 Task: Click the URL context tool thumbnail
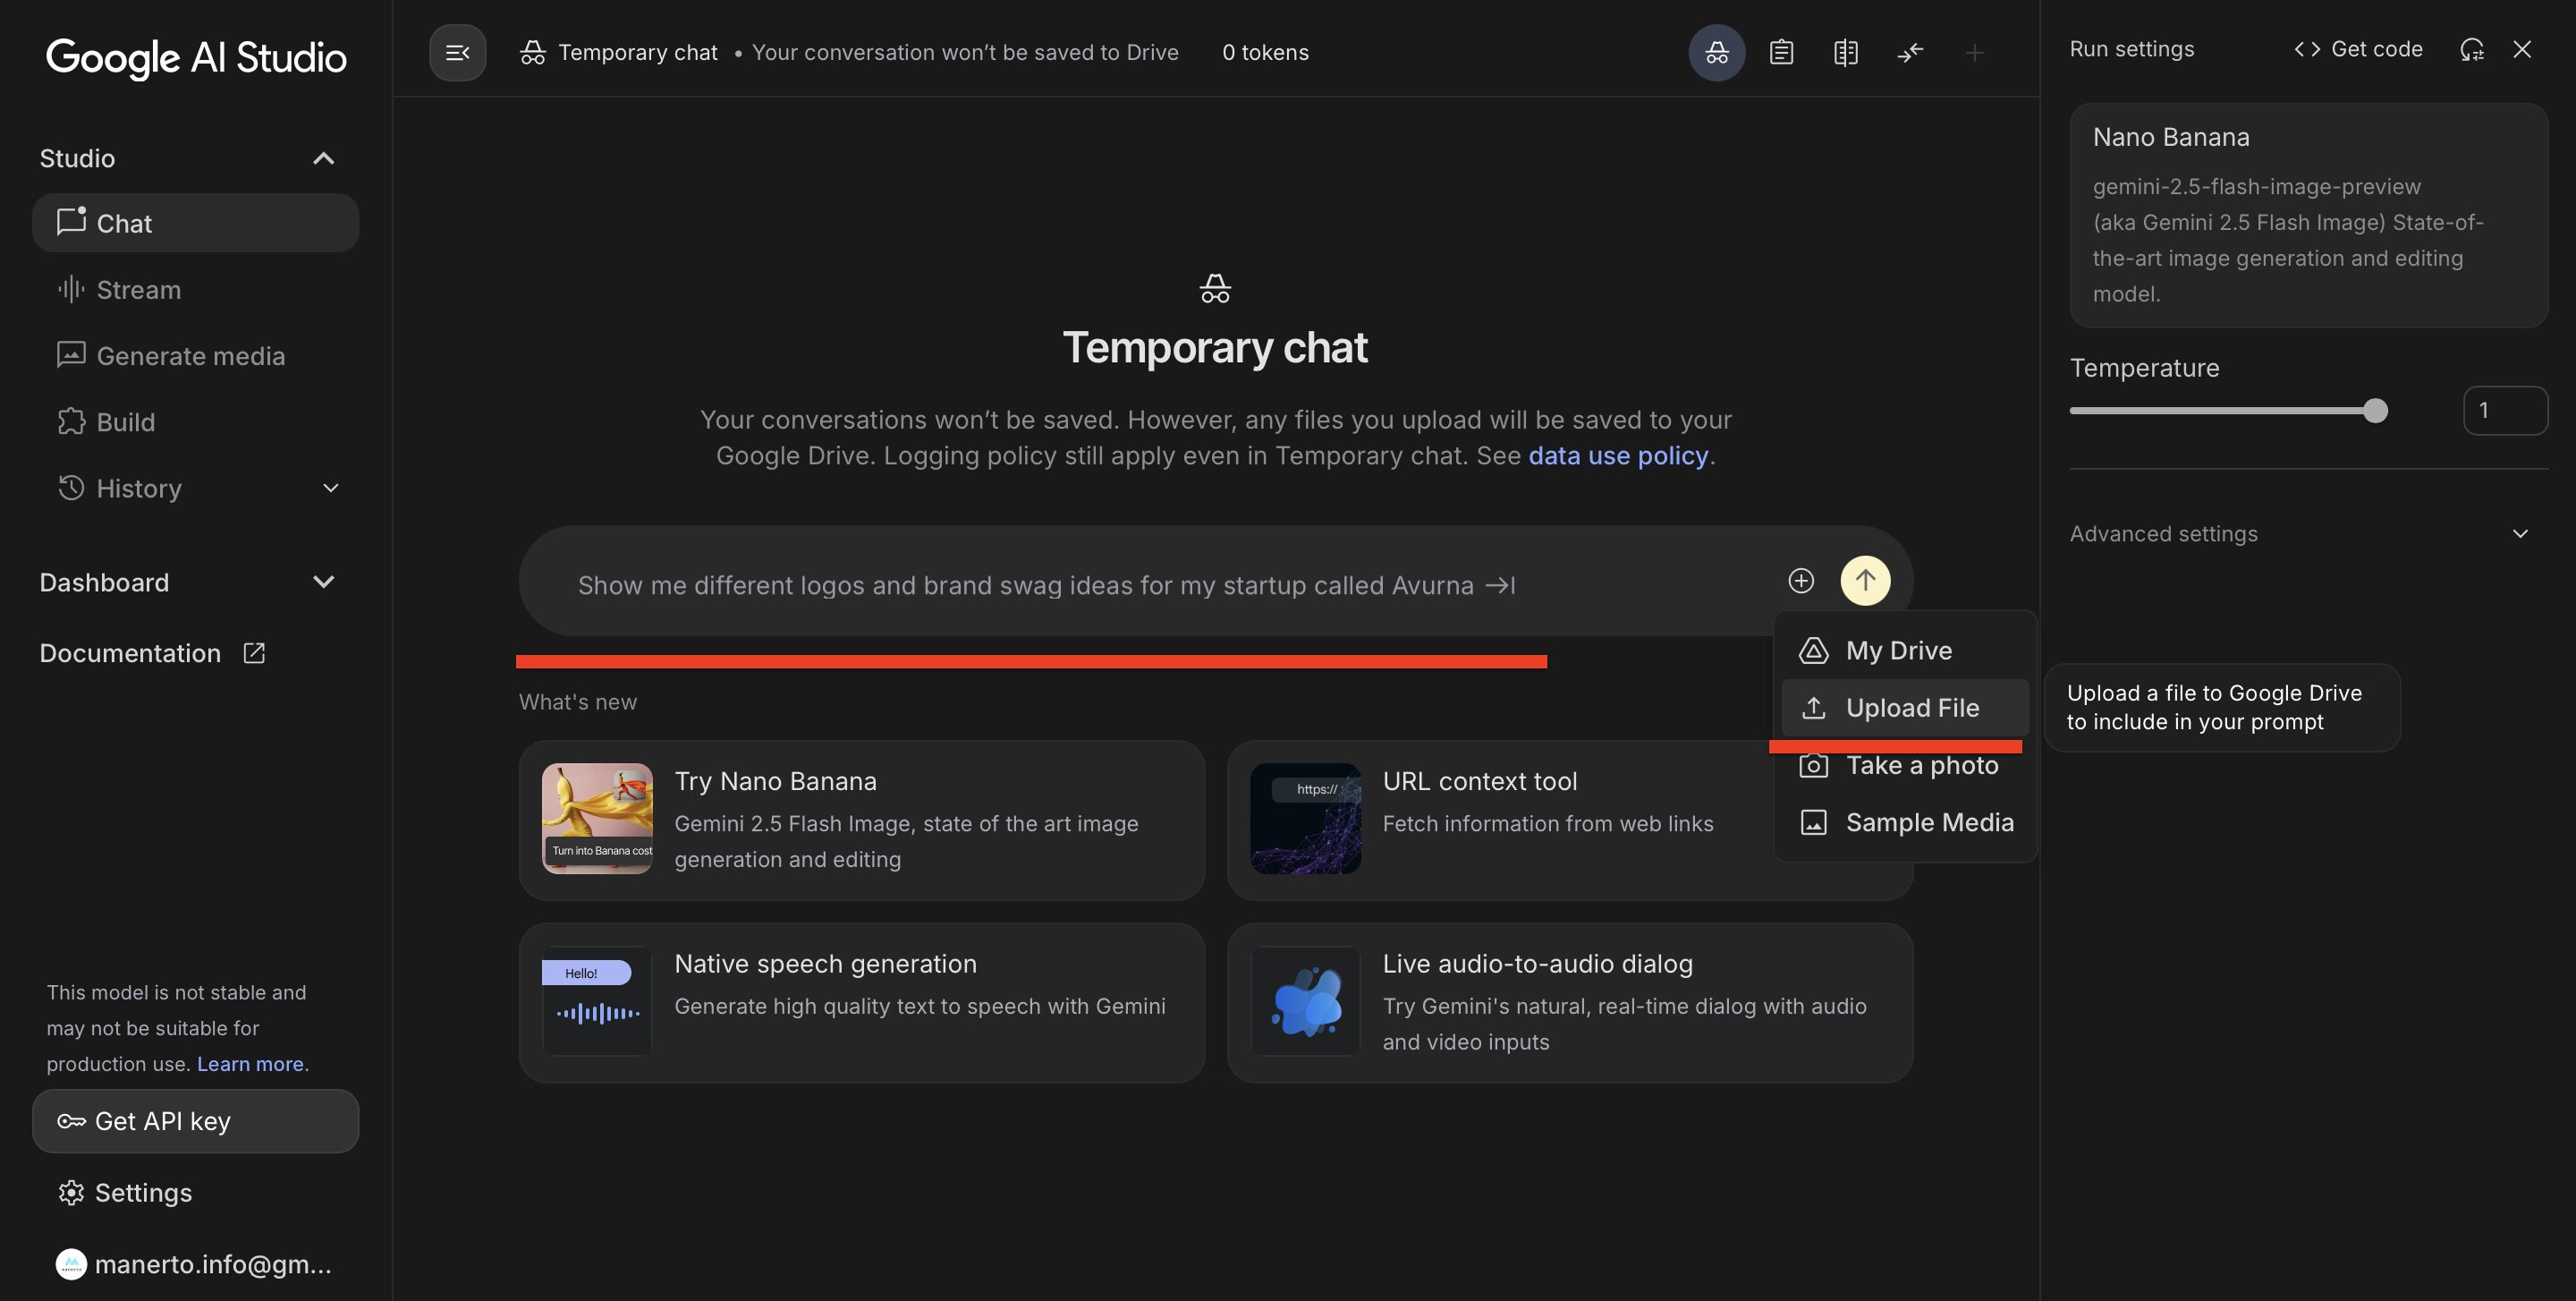coord(1305,818)
